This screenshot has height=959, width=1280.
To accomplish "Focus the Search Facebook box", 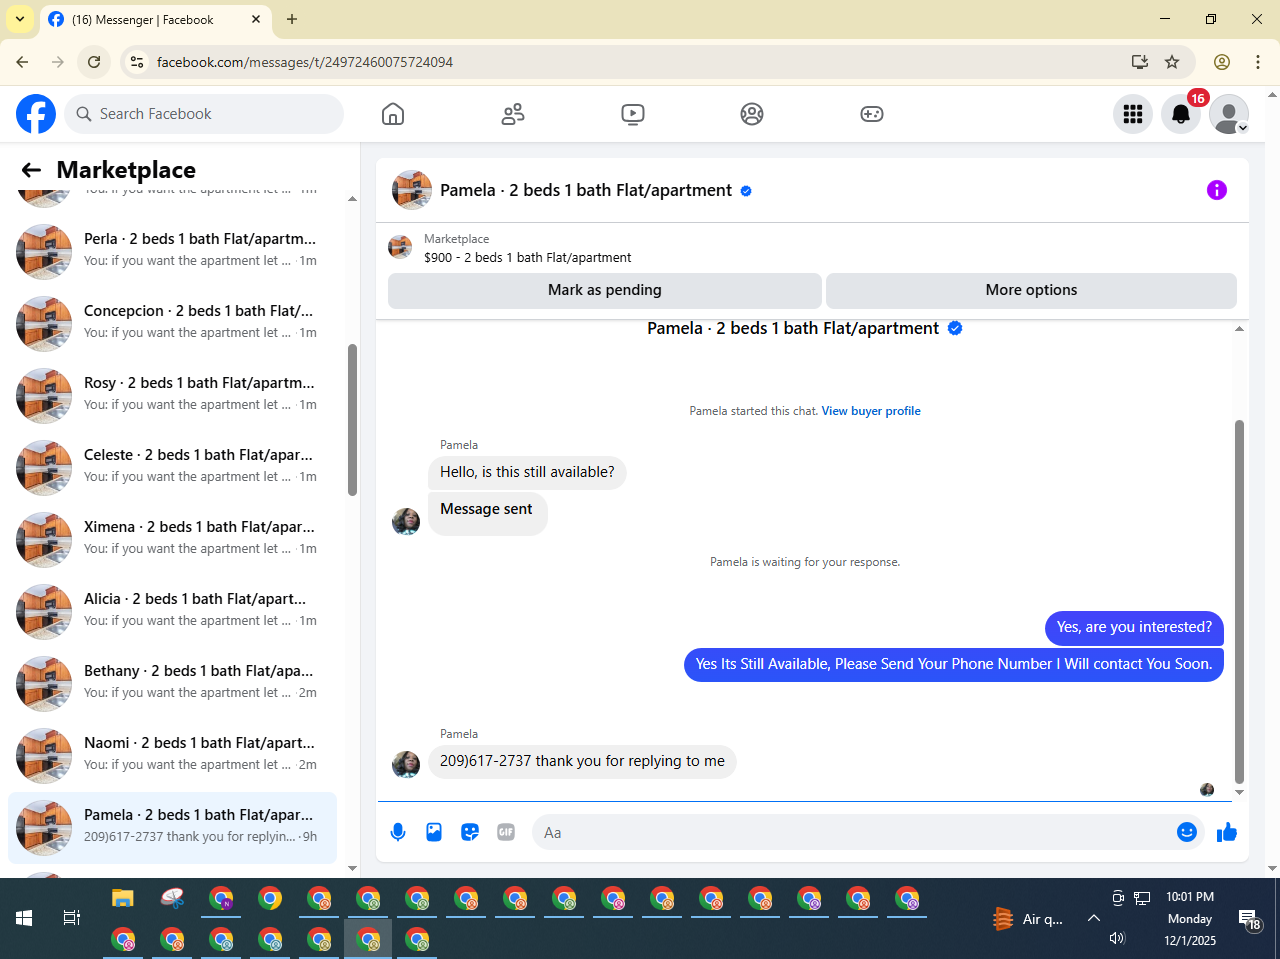I will 204,114.
